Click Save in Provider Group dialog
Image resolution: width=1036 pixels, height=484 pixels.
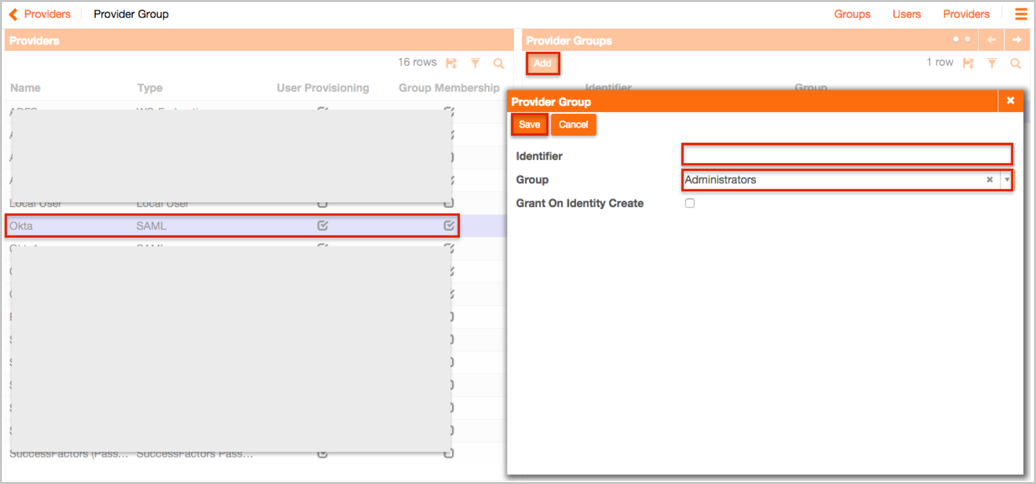point(529,125)
